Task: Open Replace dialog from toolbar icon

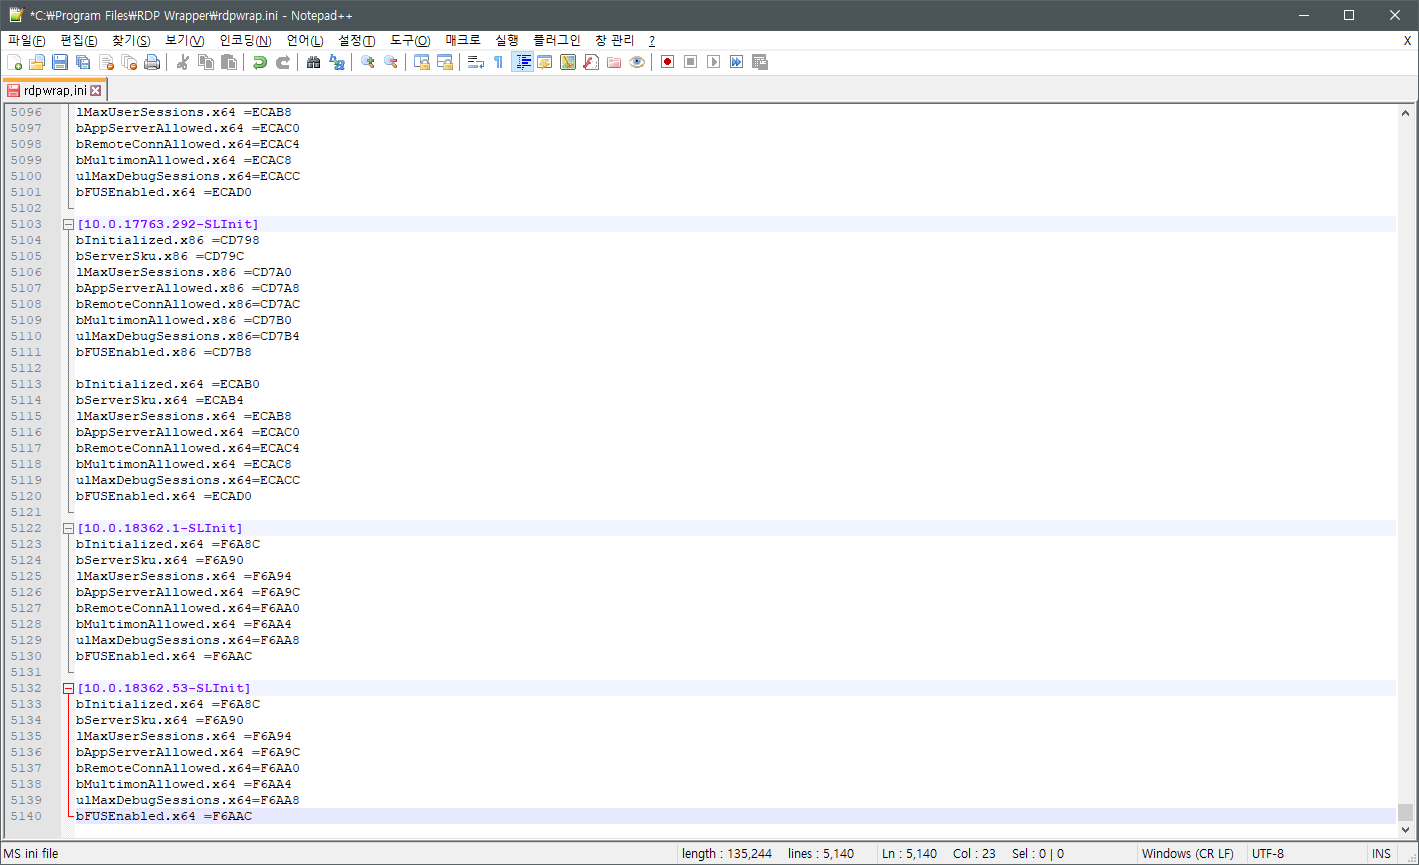Action: coord(337,62)
